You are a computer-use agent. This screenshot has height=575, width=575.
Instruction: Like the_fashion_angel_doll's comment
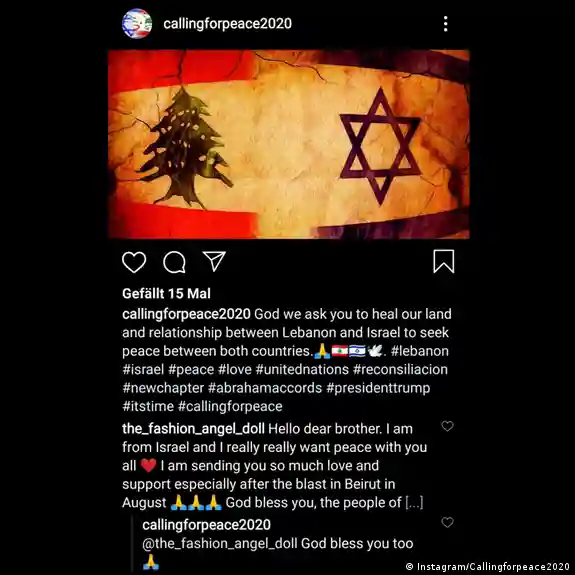coord(447,426)
